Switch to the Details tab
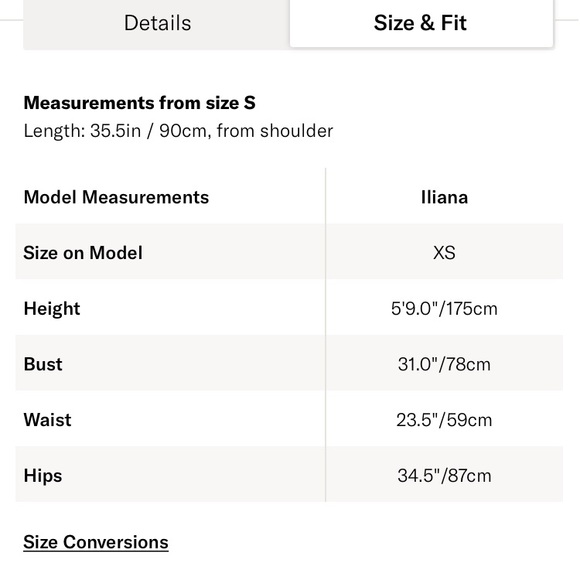This screenshot has height=580, width=580. [x=157, y=23]
